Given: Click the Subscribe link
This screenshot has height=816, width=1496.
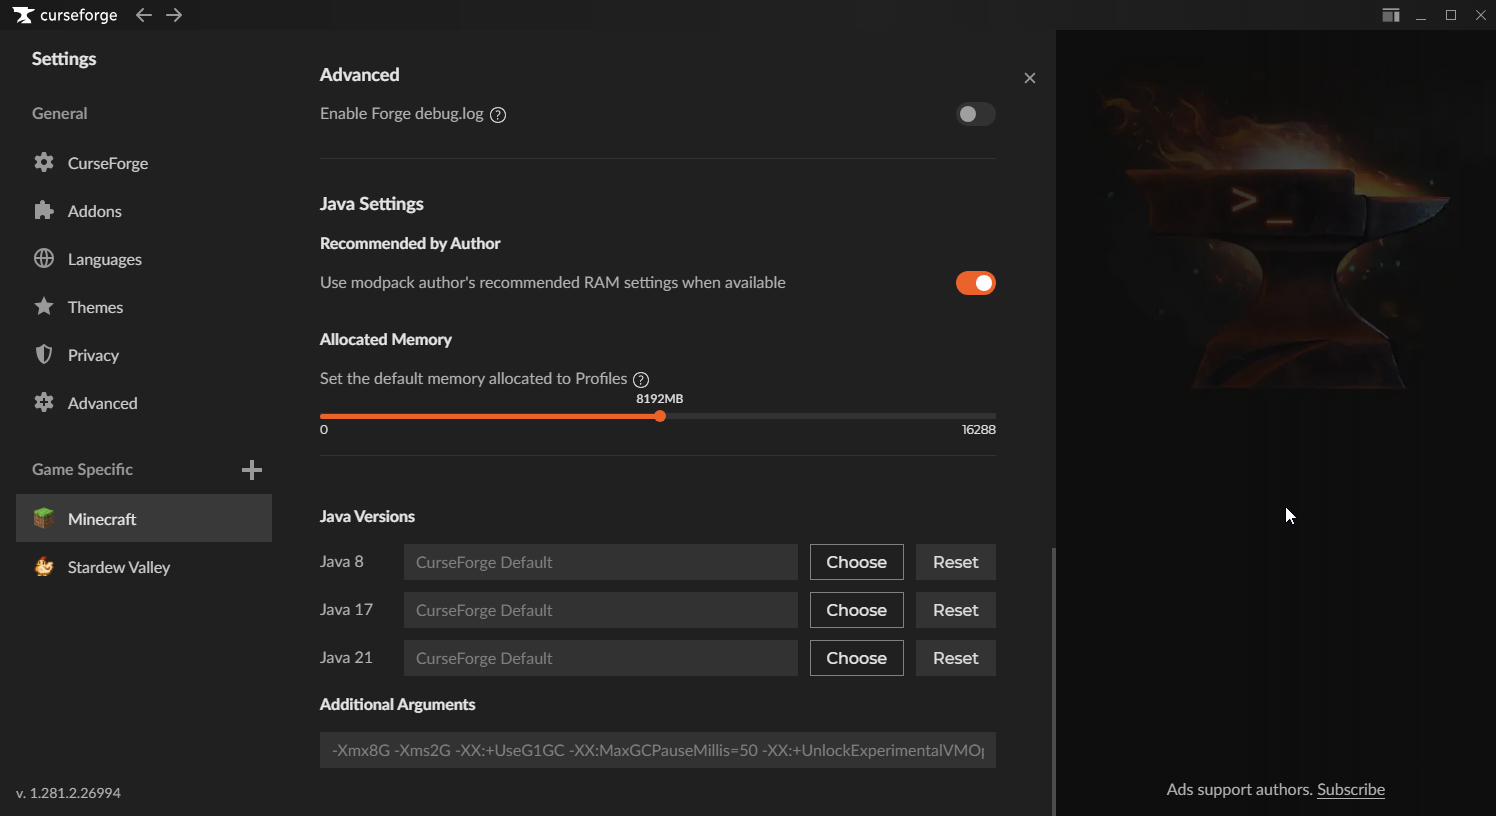Looking at the screenshot, I should [1351, 789].
